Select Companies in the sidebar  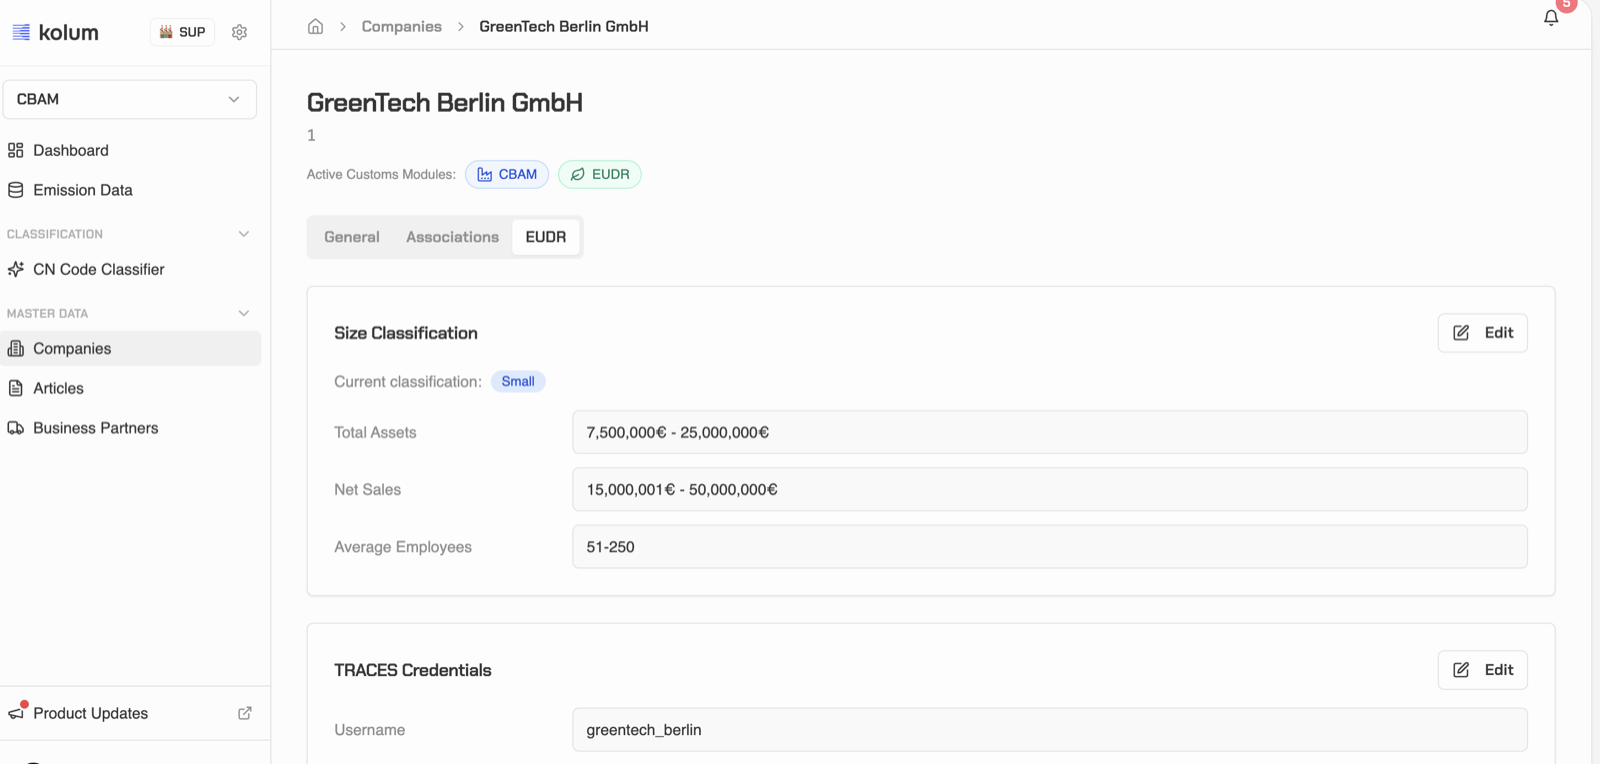[130, 348]
